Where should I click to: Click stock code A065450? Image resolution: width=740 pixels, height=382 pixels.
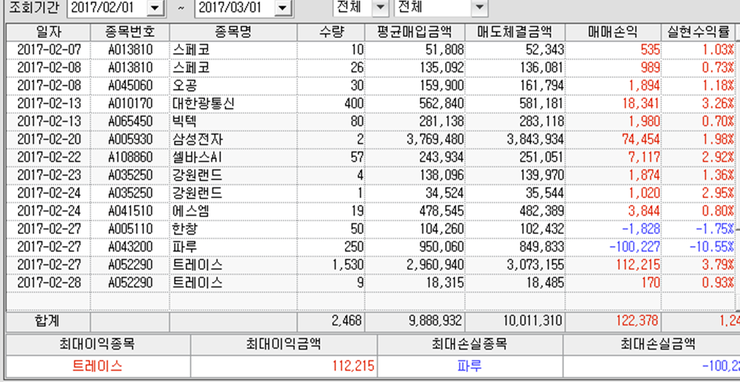130,122
